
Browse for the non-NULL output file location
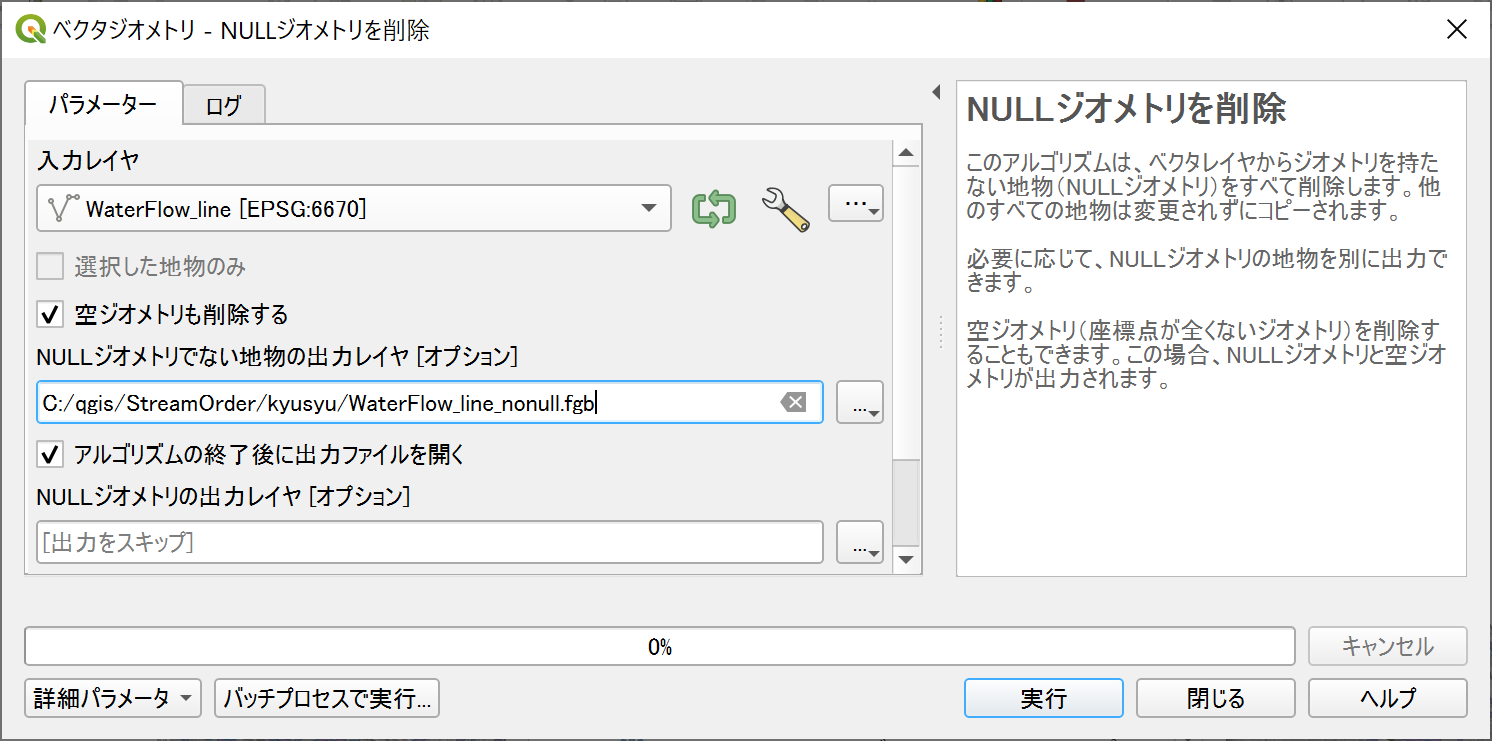click(x=859, y=402)
